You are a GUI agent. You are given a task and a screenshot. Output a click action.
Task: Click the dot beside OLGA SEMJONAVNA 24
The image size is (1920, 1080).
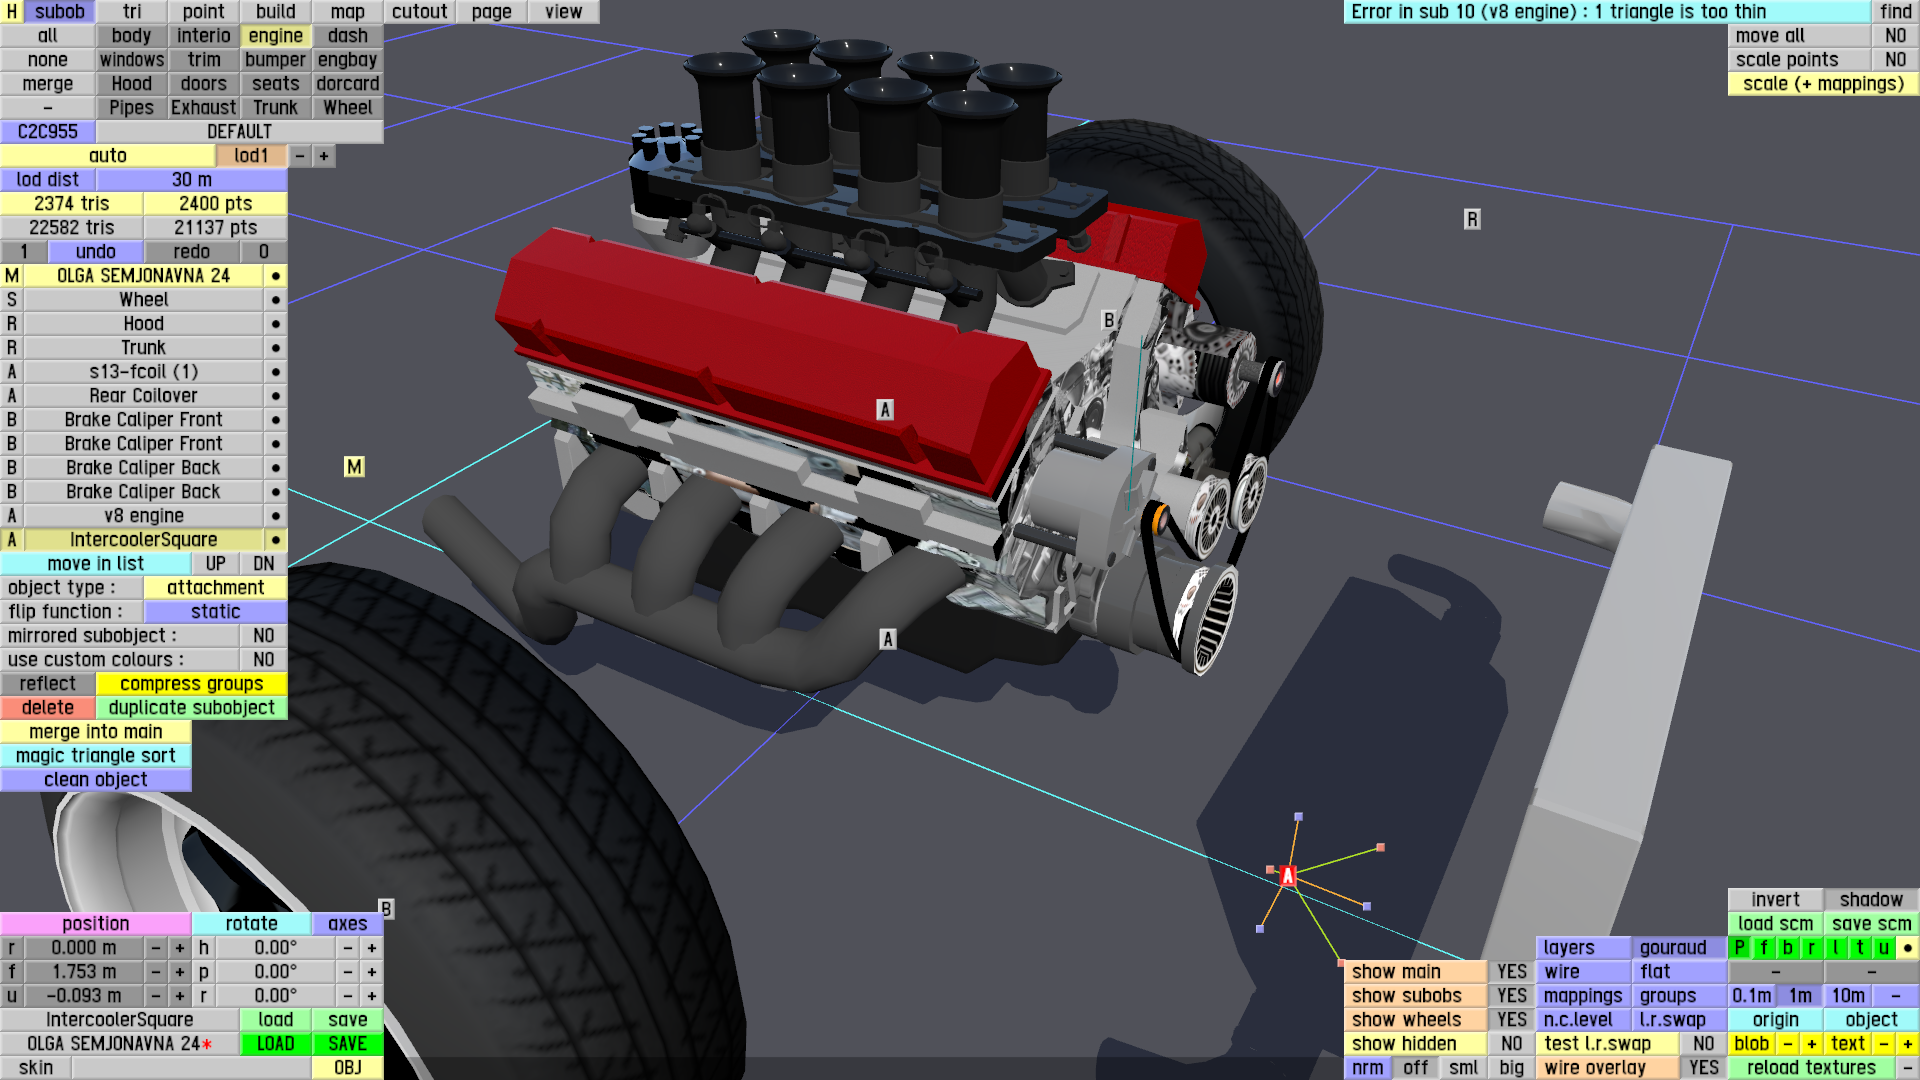tap(275, 276)
